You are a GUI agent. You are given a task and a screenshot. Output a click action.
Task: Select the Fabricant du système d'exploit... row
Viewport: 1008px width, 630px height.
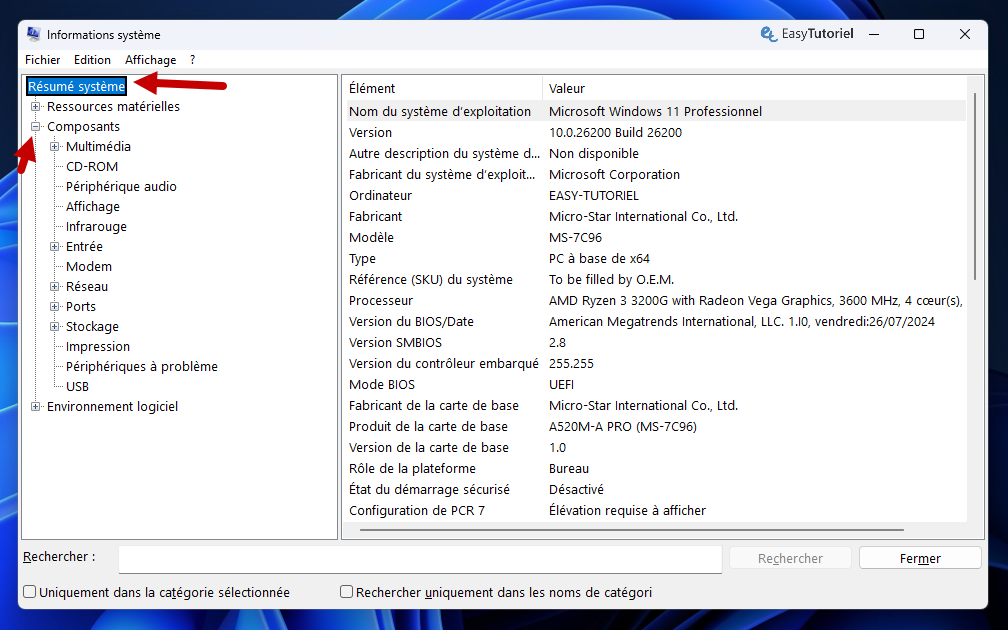click(656, 174)
